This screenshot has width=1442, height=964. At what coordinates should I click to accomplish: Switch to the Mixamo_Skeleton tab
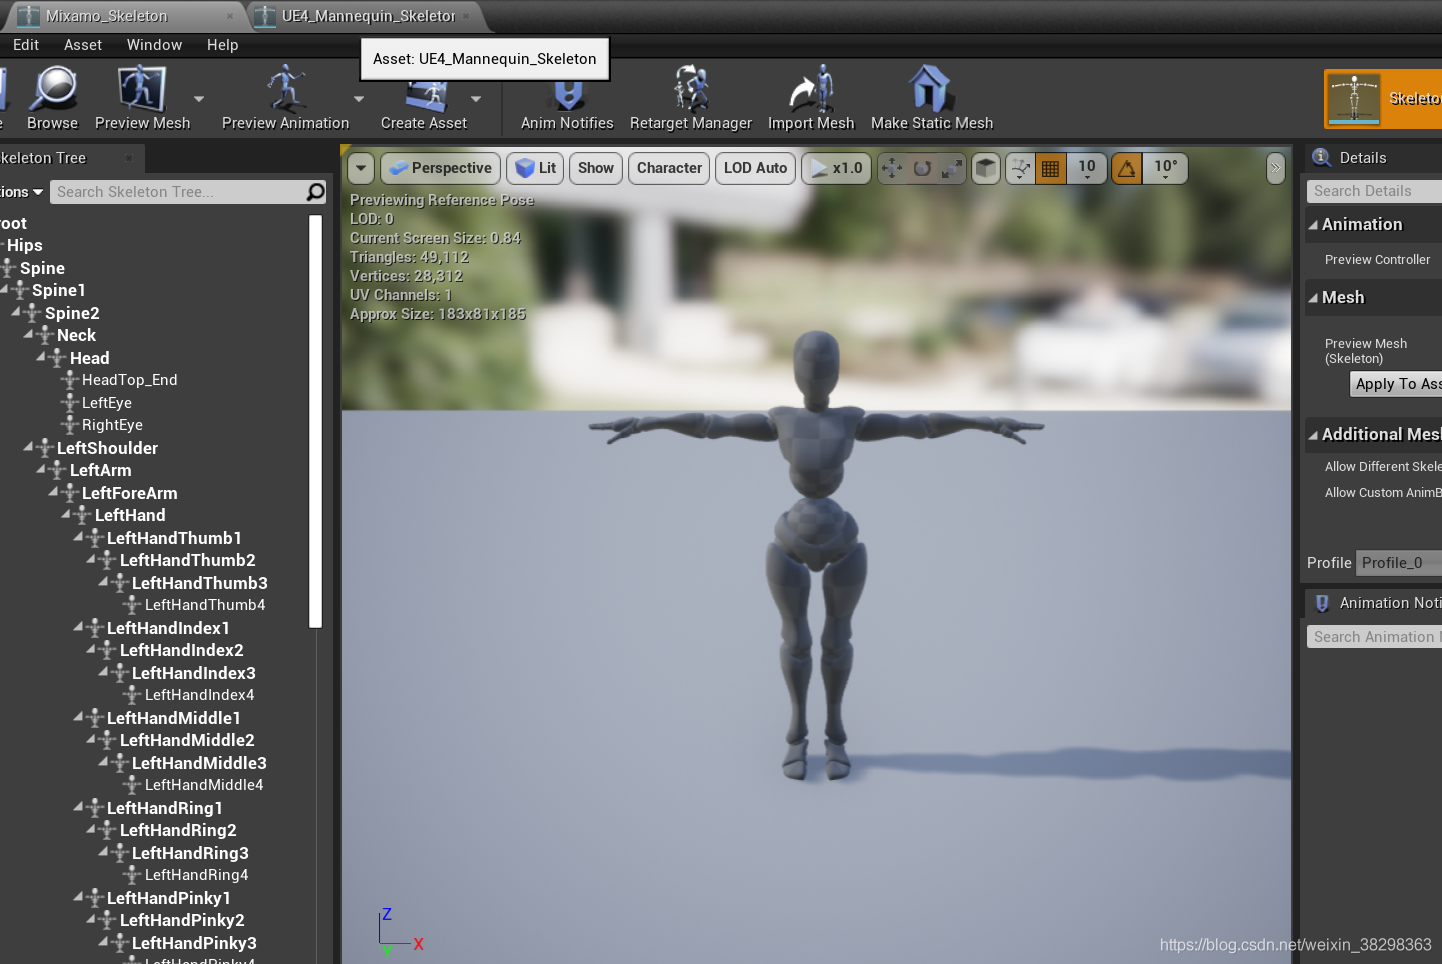(x=124, y=16)
